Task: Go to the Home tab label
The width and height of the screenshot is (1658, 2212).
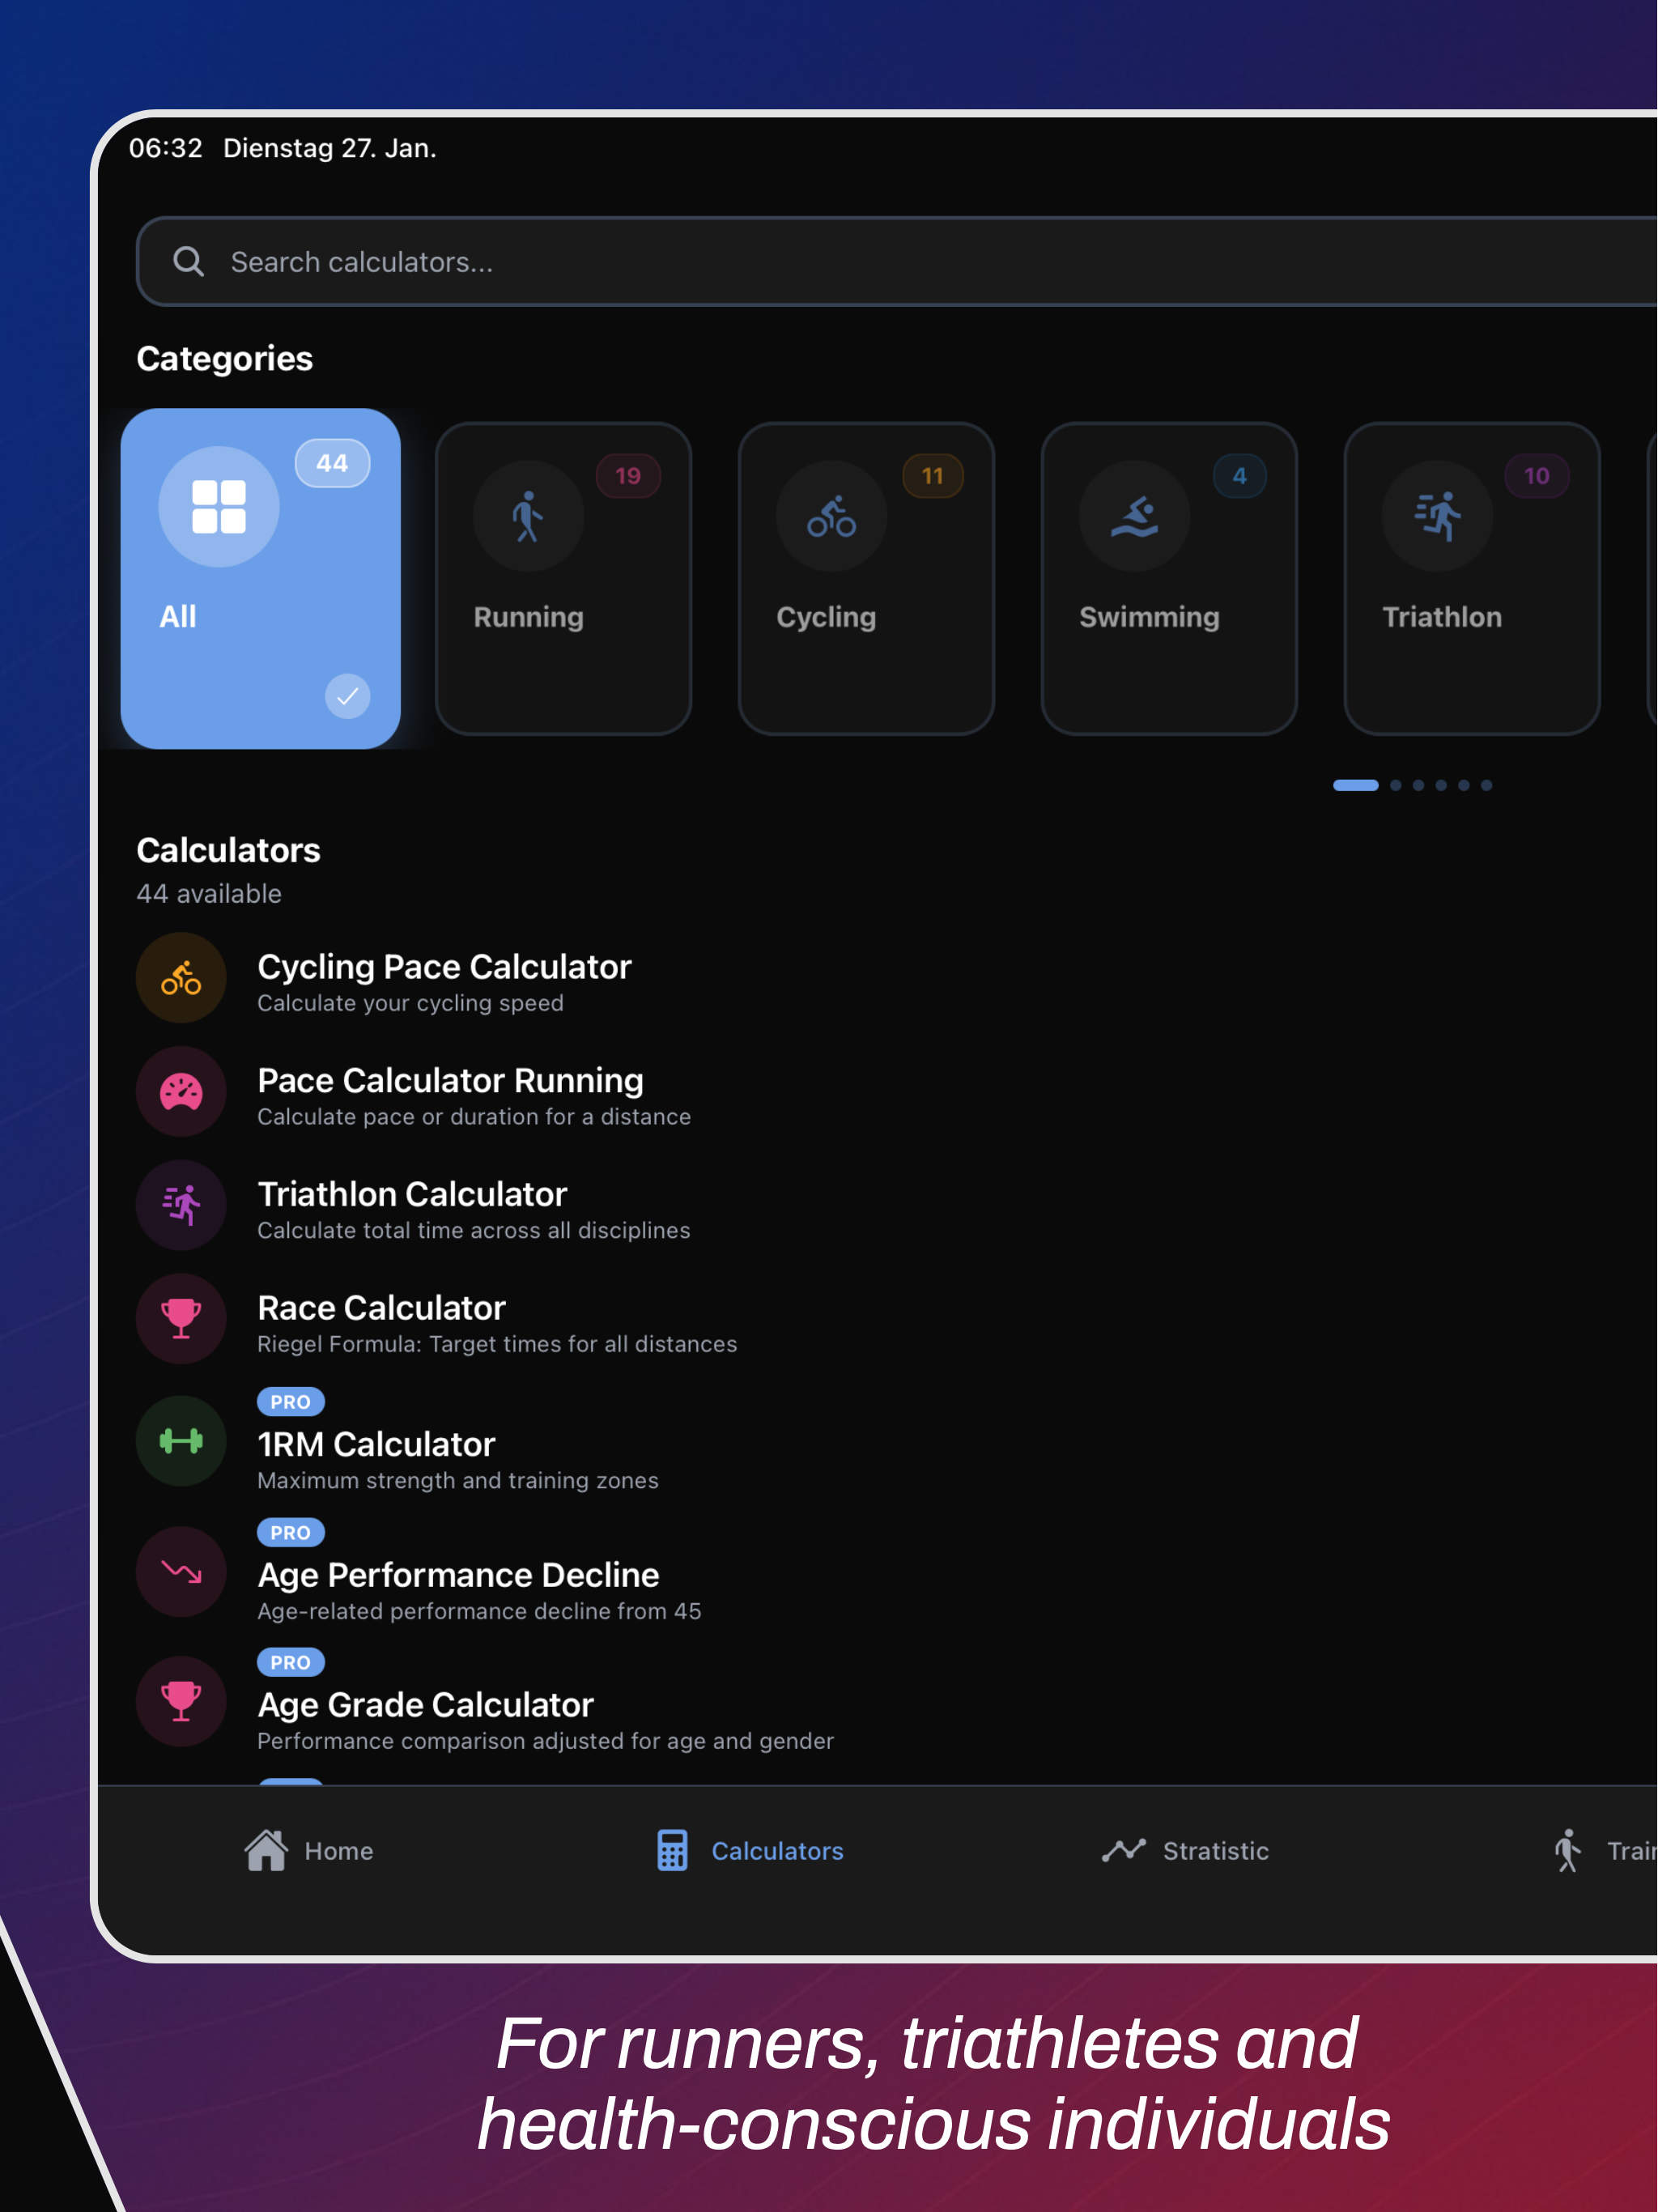Action: [x=338, y=1851]
